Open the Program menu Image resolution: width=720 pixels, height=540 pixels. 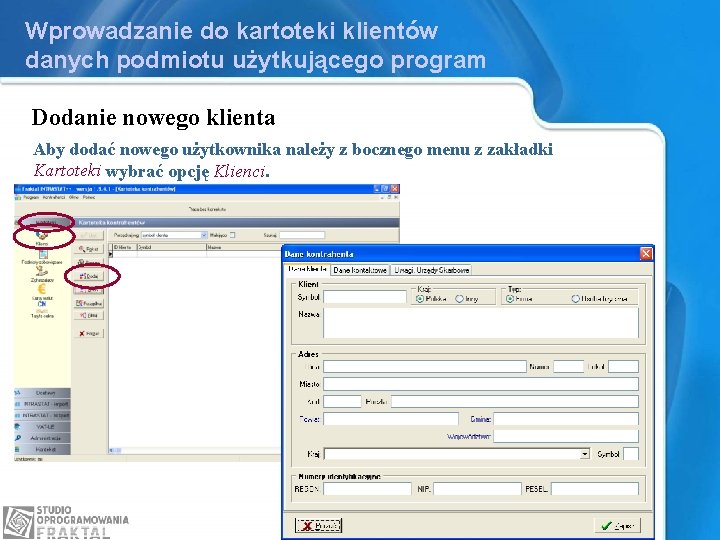click(31, 197)
